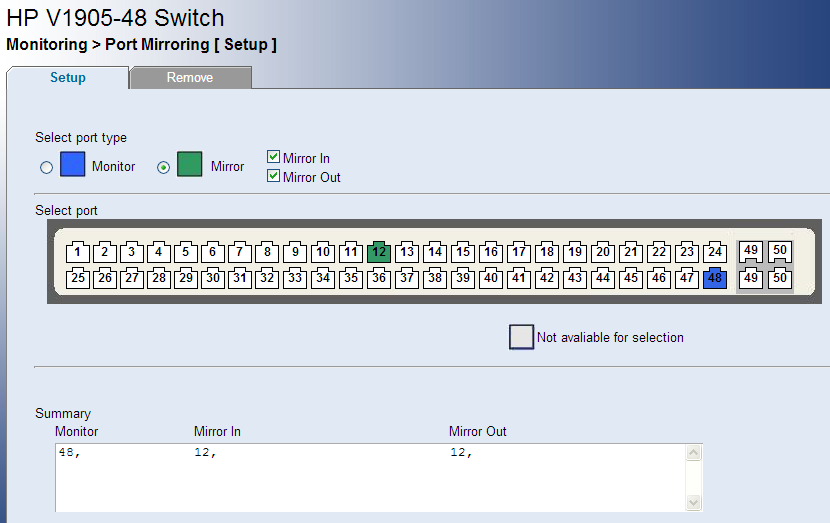Select port 34 icon
The width and height of the screenshot is (830, 523).
pyautogui.click(x=323, y=278)
